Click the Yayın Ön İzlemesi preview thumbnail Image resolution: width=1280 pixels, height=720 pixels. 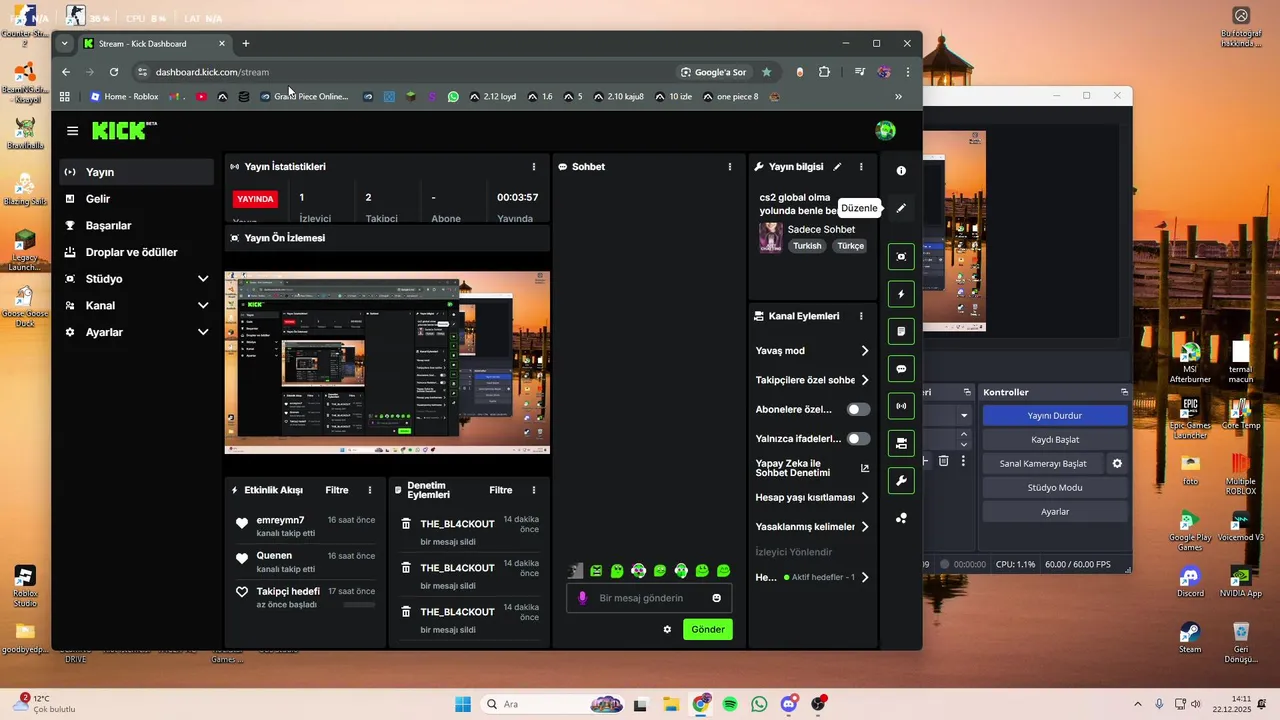point(387,362)
